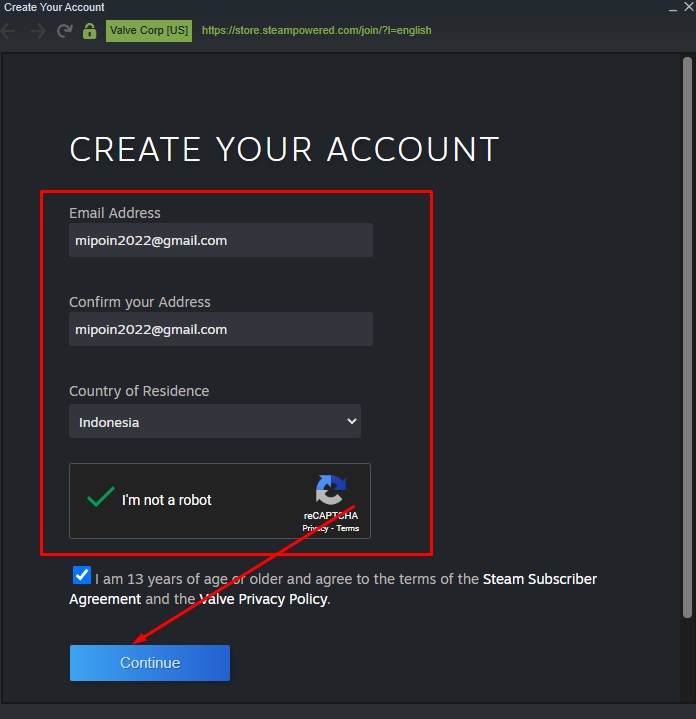Click the Confirm your Address field

220,329
